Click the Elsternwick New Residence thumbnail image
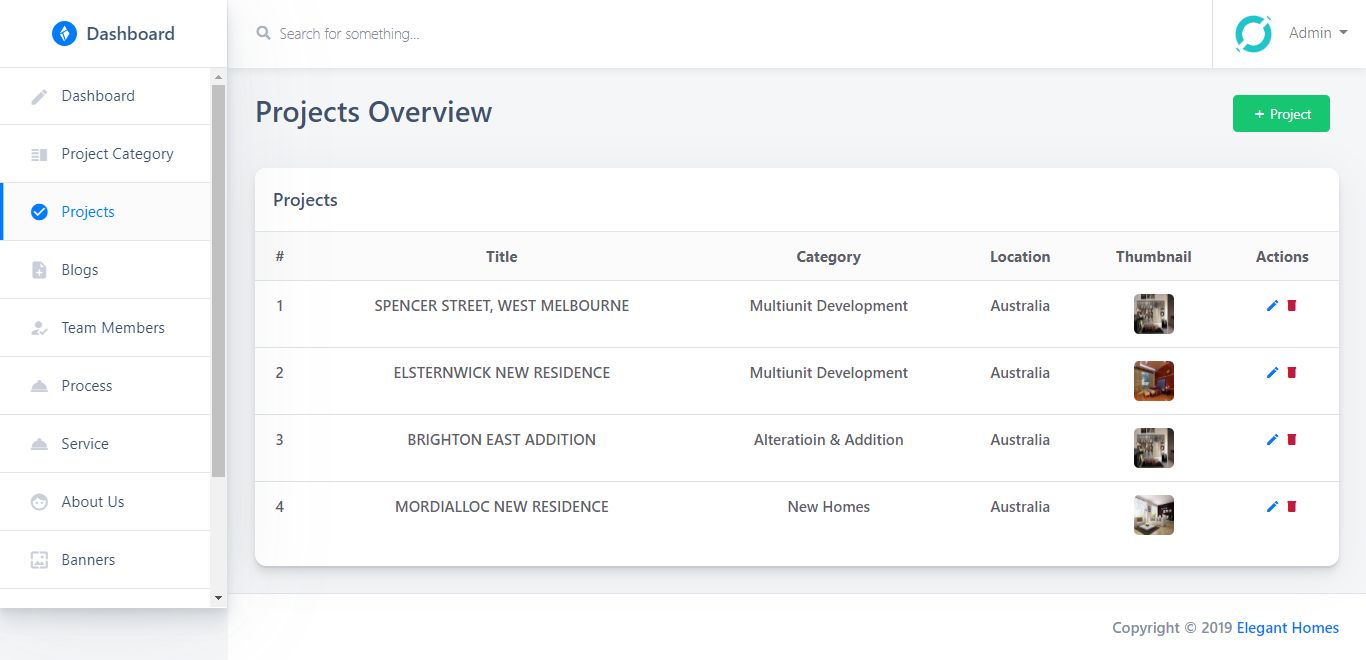This screenshot has width=1366, height=660. coord(1154,381)
